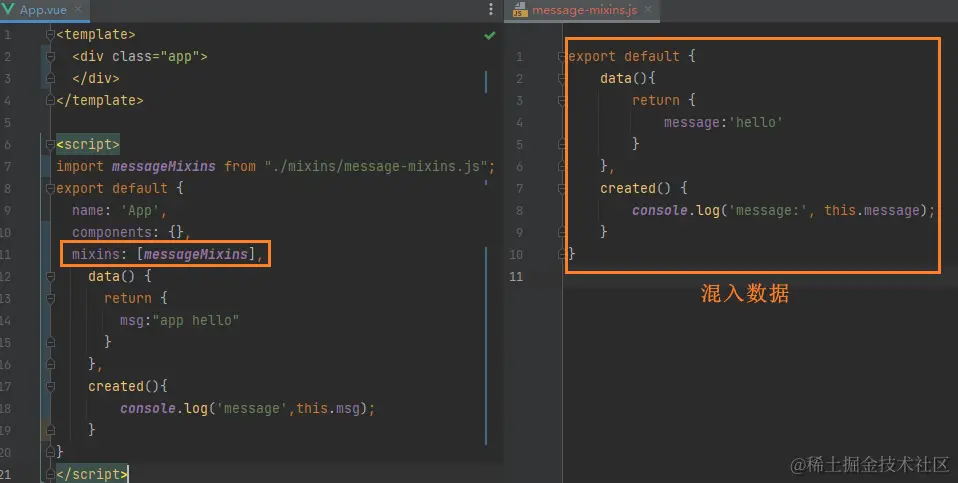Click created() declaration in message-mixins.js
958x483 pixels.
(644, 189)
